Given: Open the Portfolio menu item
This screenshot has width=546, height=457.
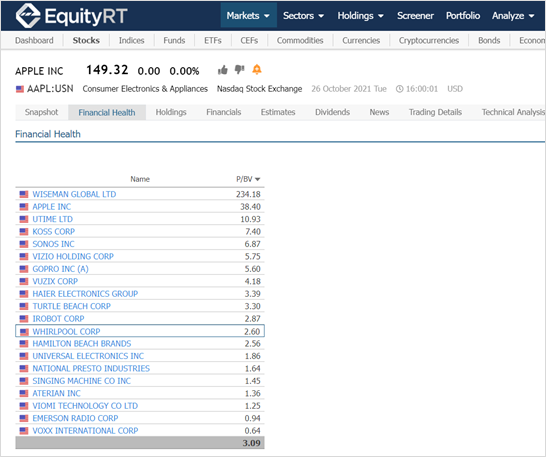Looking at the screenshot, I should click(463, 16).
